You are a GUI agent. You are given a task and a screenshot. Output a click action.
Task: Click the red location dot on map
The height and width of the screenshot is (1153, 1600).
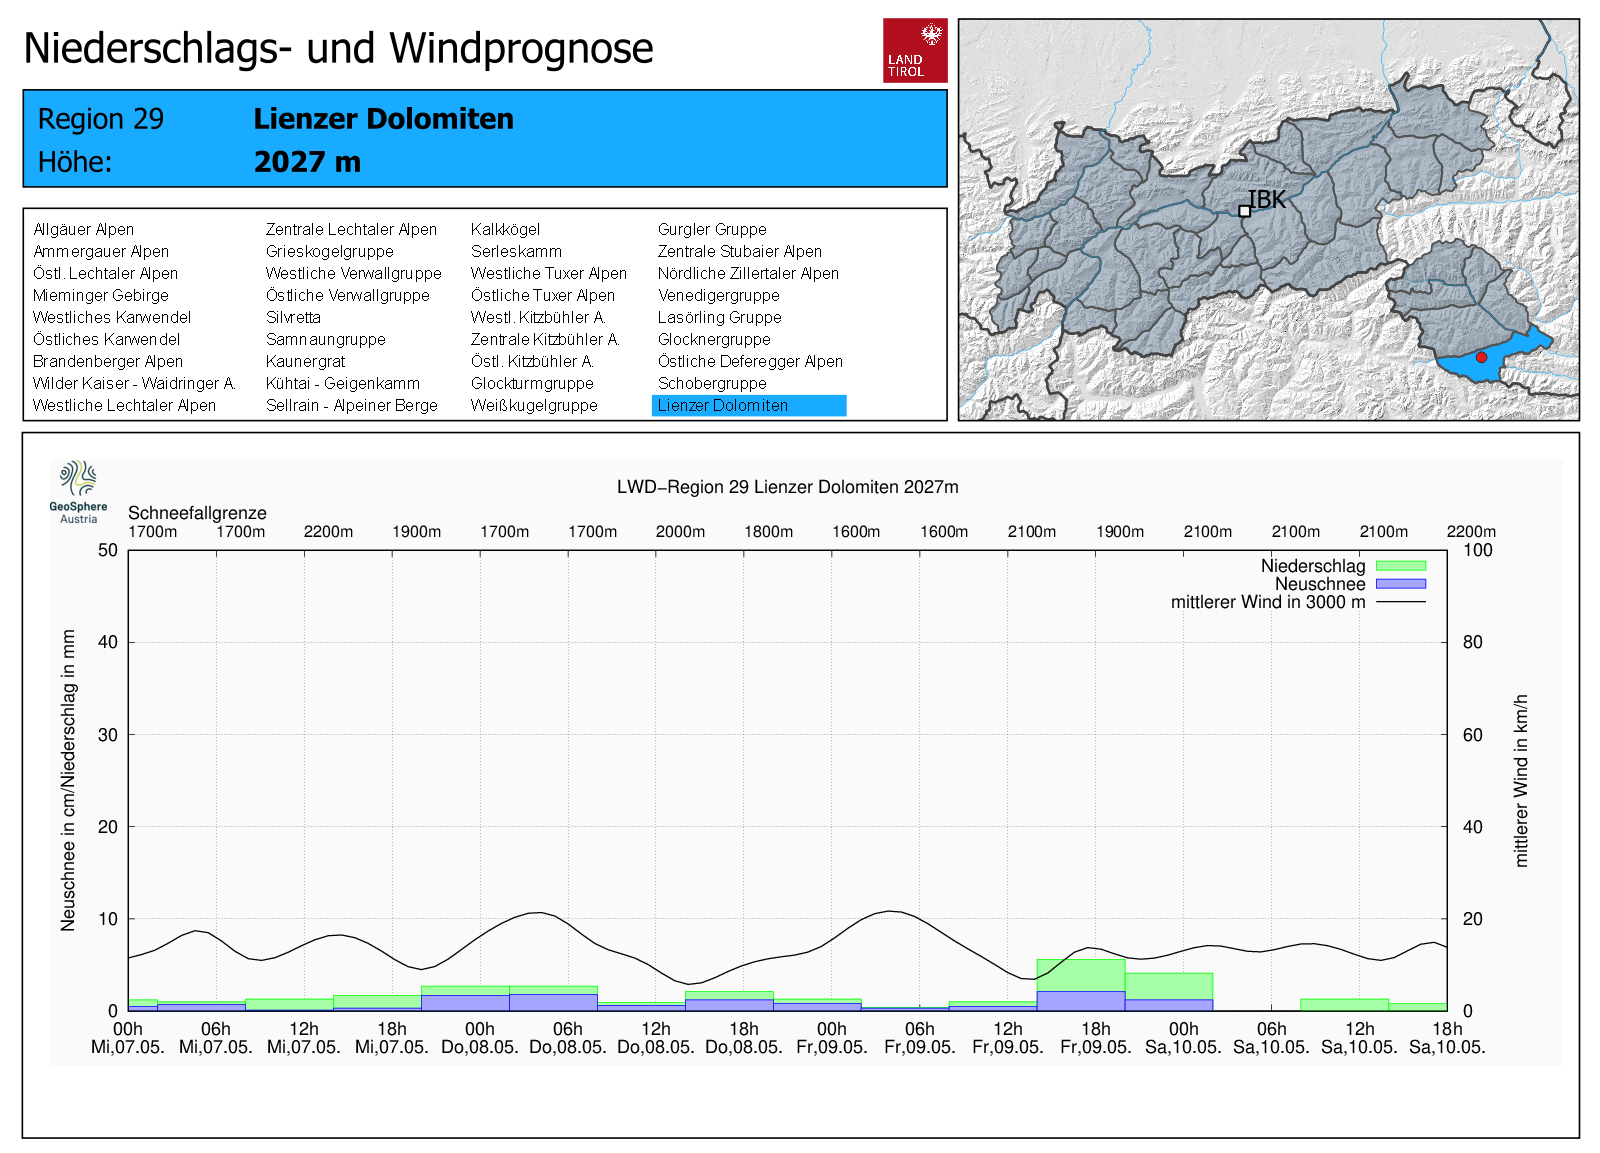coord(1481,357)
